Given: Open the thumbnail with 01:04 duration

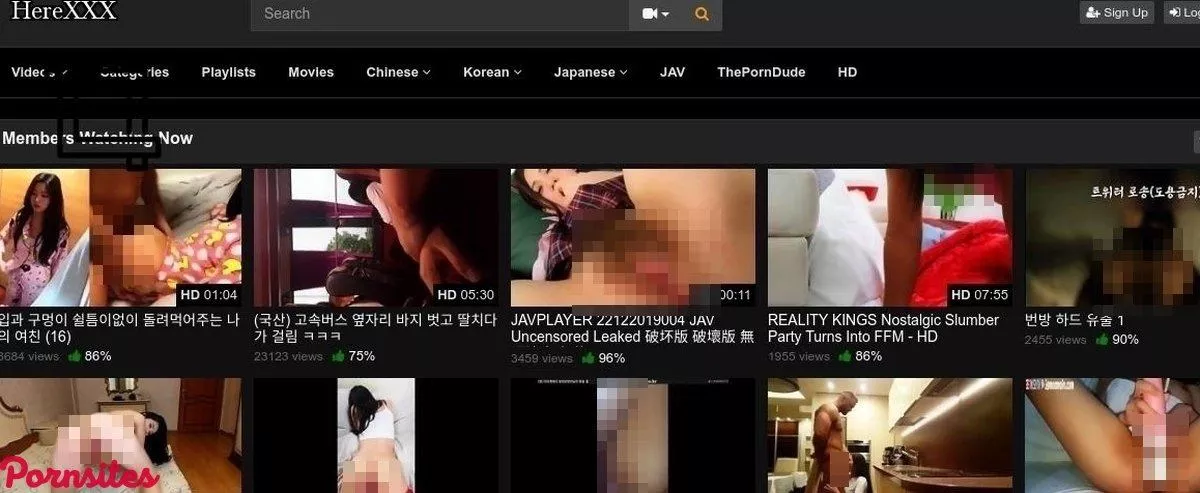Looking at the screenshot, I should pyautogui.click(x=120, y=237).
